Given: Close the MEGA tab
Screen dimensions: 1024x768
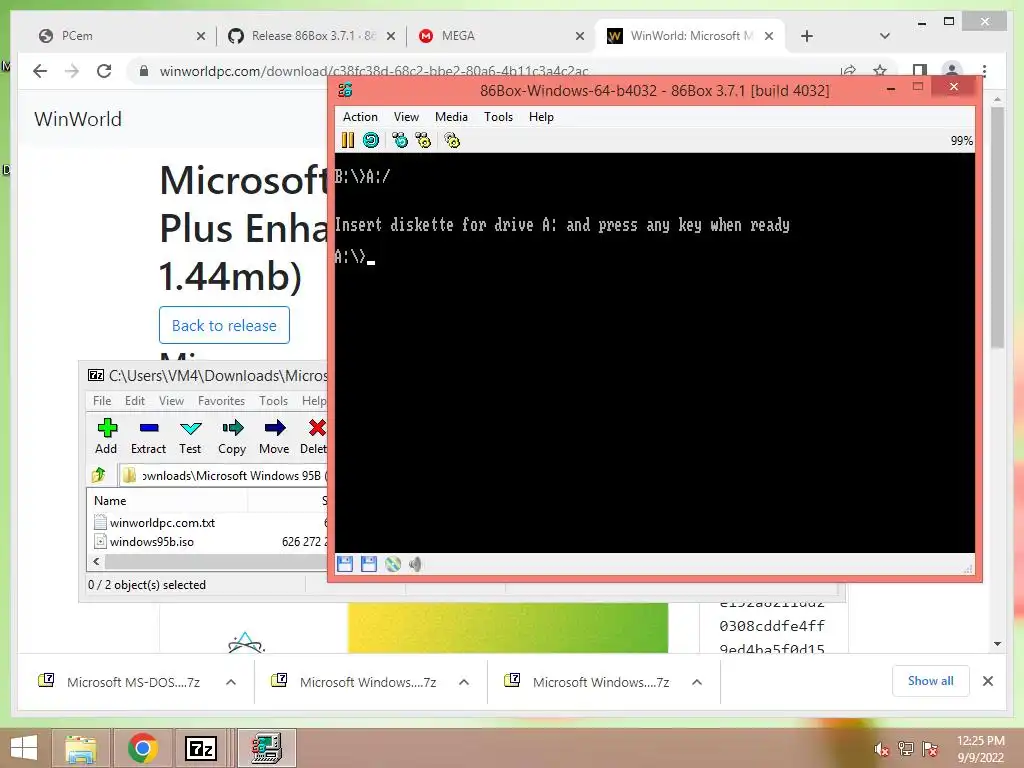Looking at the screenshot, I should [580, 36].
